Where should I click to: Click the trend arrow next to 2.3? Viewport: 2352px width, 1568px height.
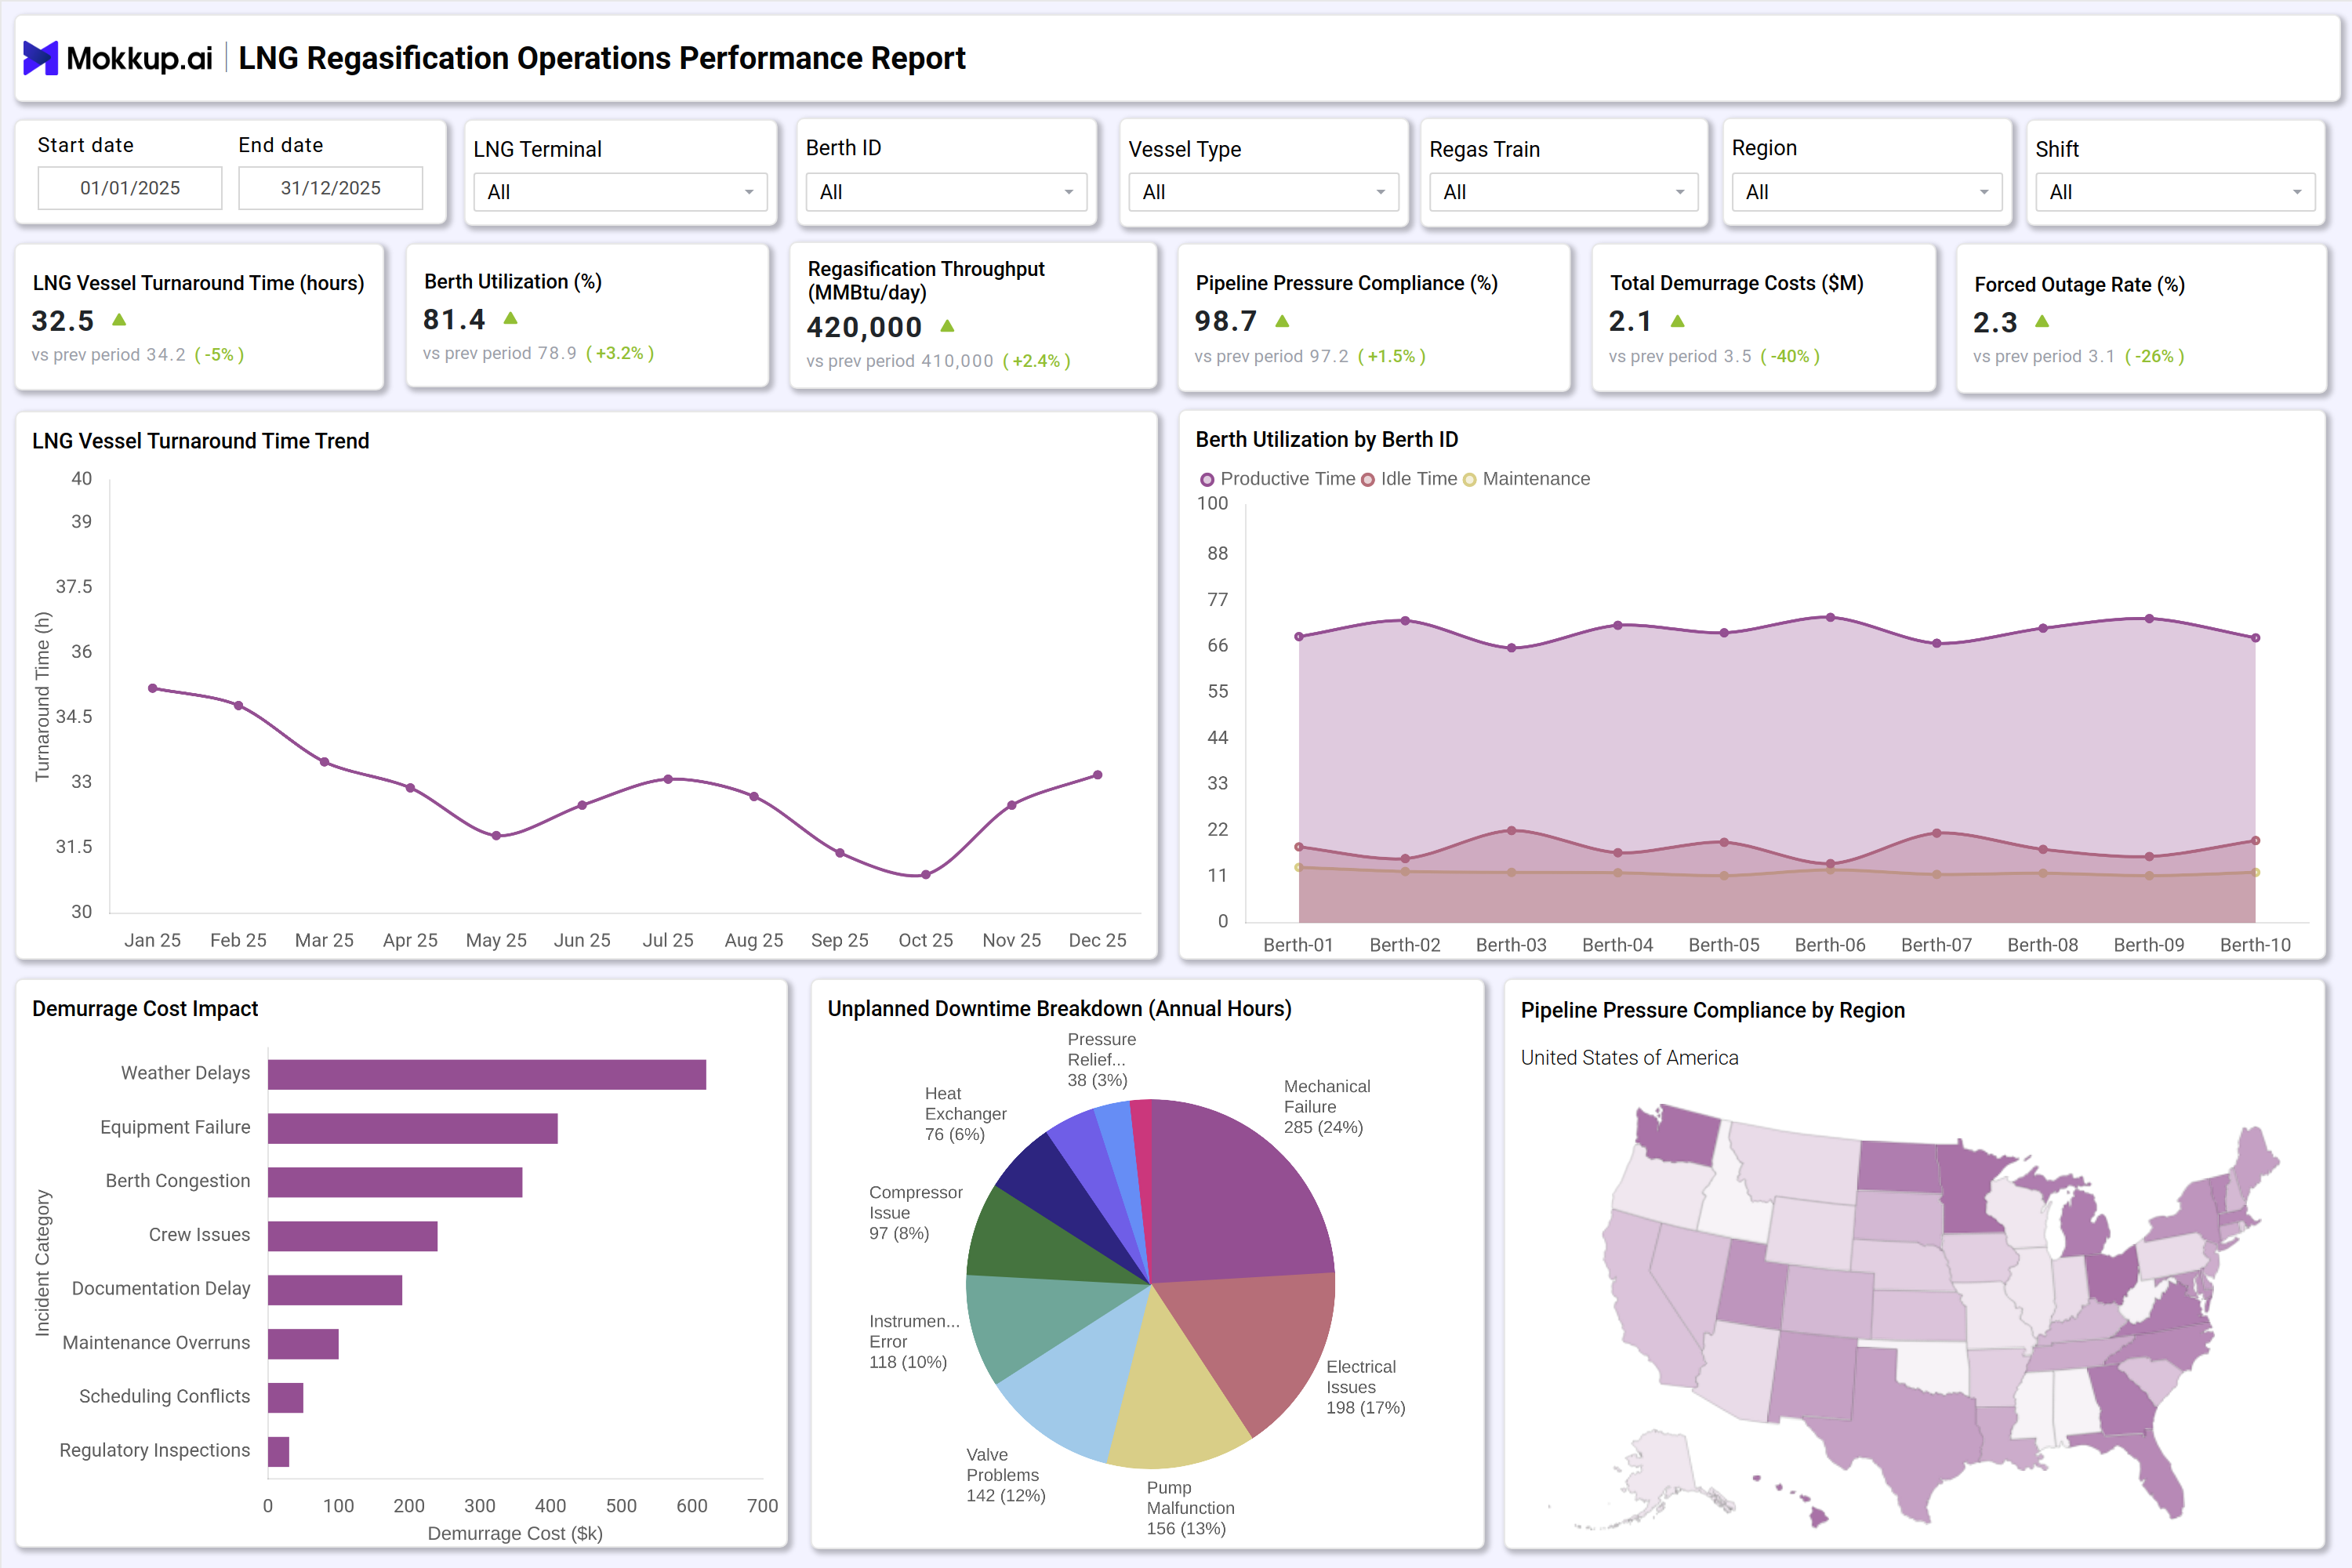click(2042, 322)
